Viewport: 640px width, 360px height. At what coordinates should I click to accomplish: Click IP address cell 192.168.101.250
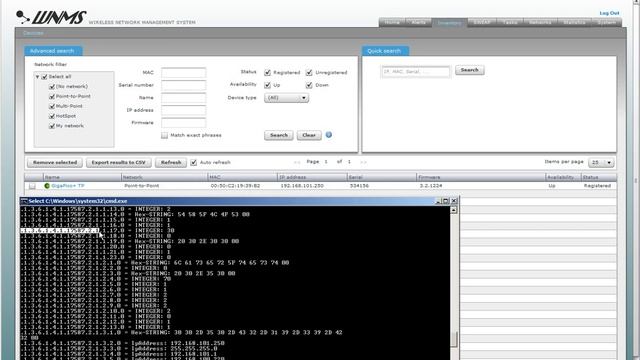click(302, 186)
